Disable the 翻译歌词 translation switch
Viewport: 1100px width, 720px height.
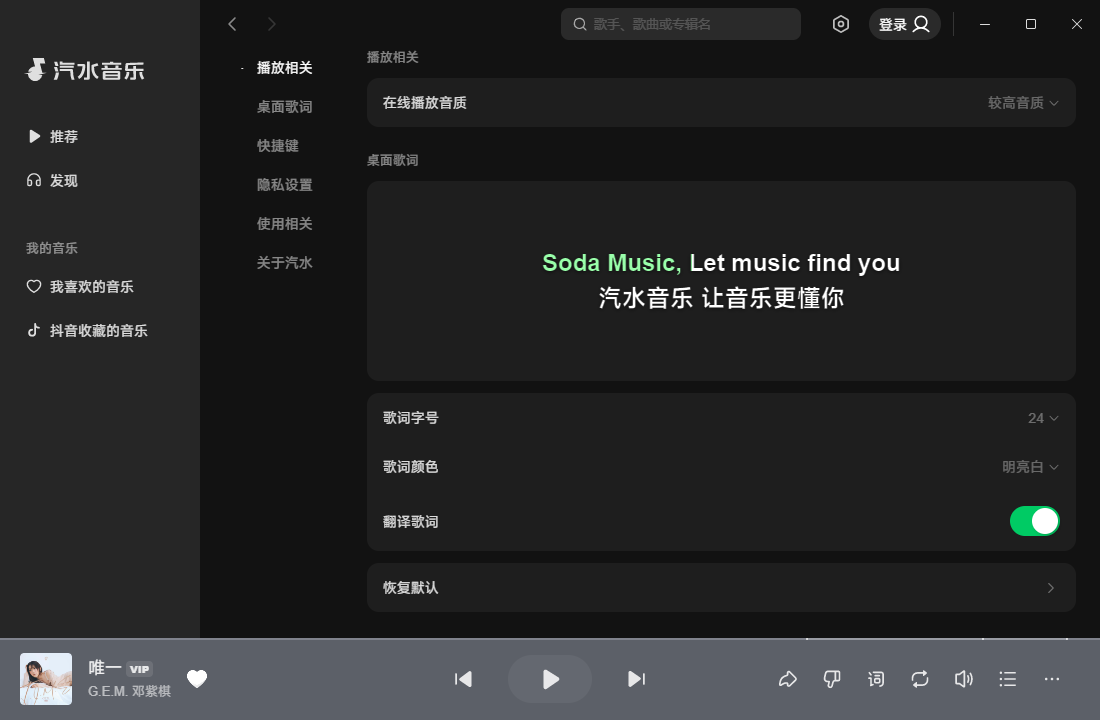tap(1035, 521)
